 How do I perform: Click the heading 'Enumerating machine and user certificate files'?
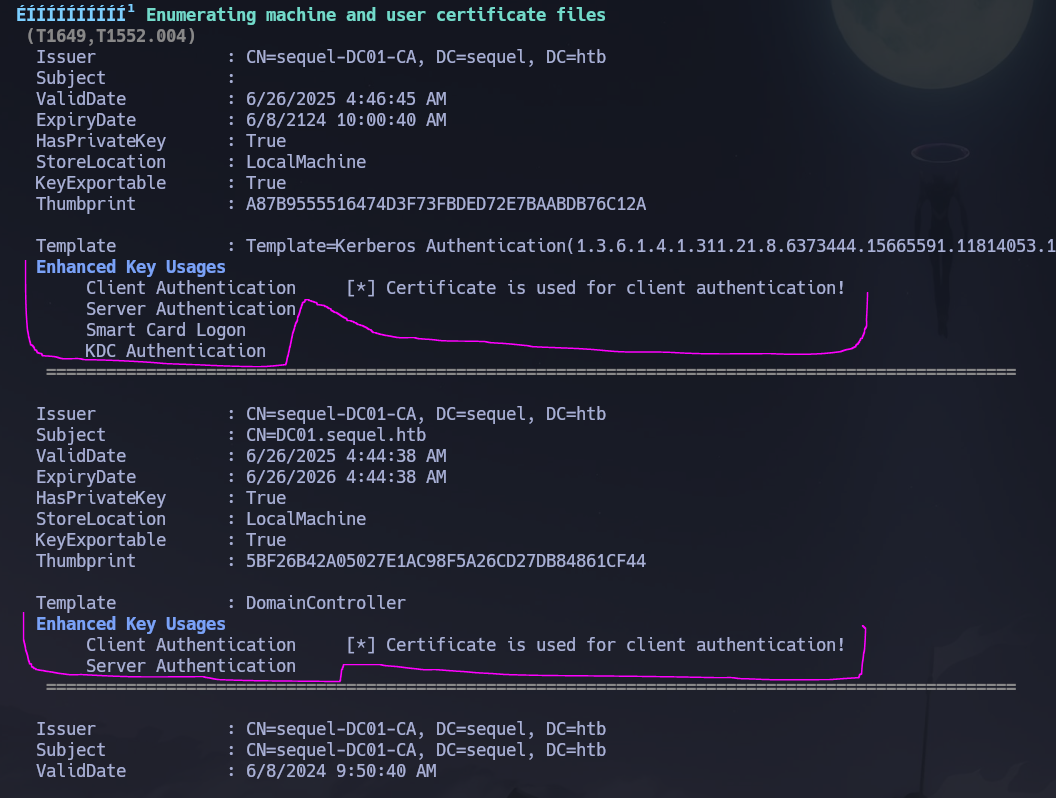[376, 15]
